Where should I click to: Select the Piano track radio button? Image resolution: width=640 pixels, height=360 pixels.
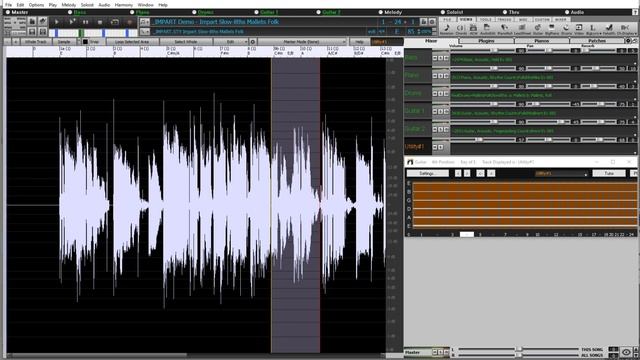[x=132, y=12]
